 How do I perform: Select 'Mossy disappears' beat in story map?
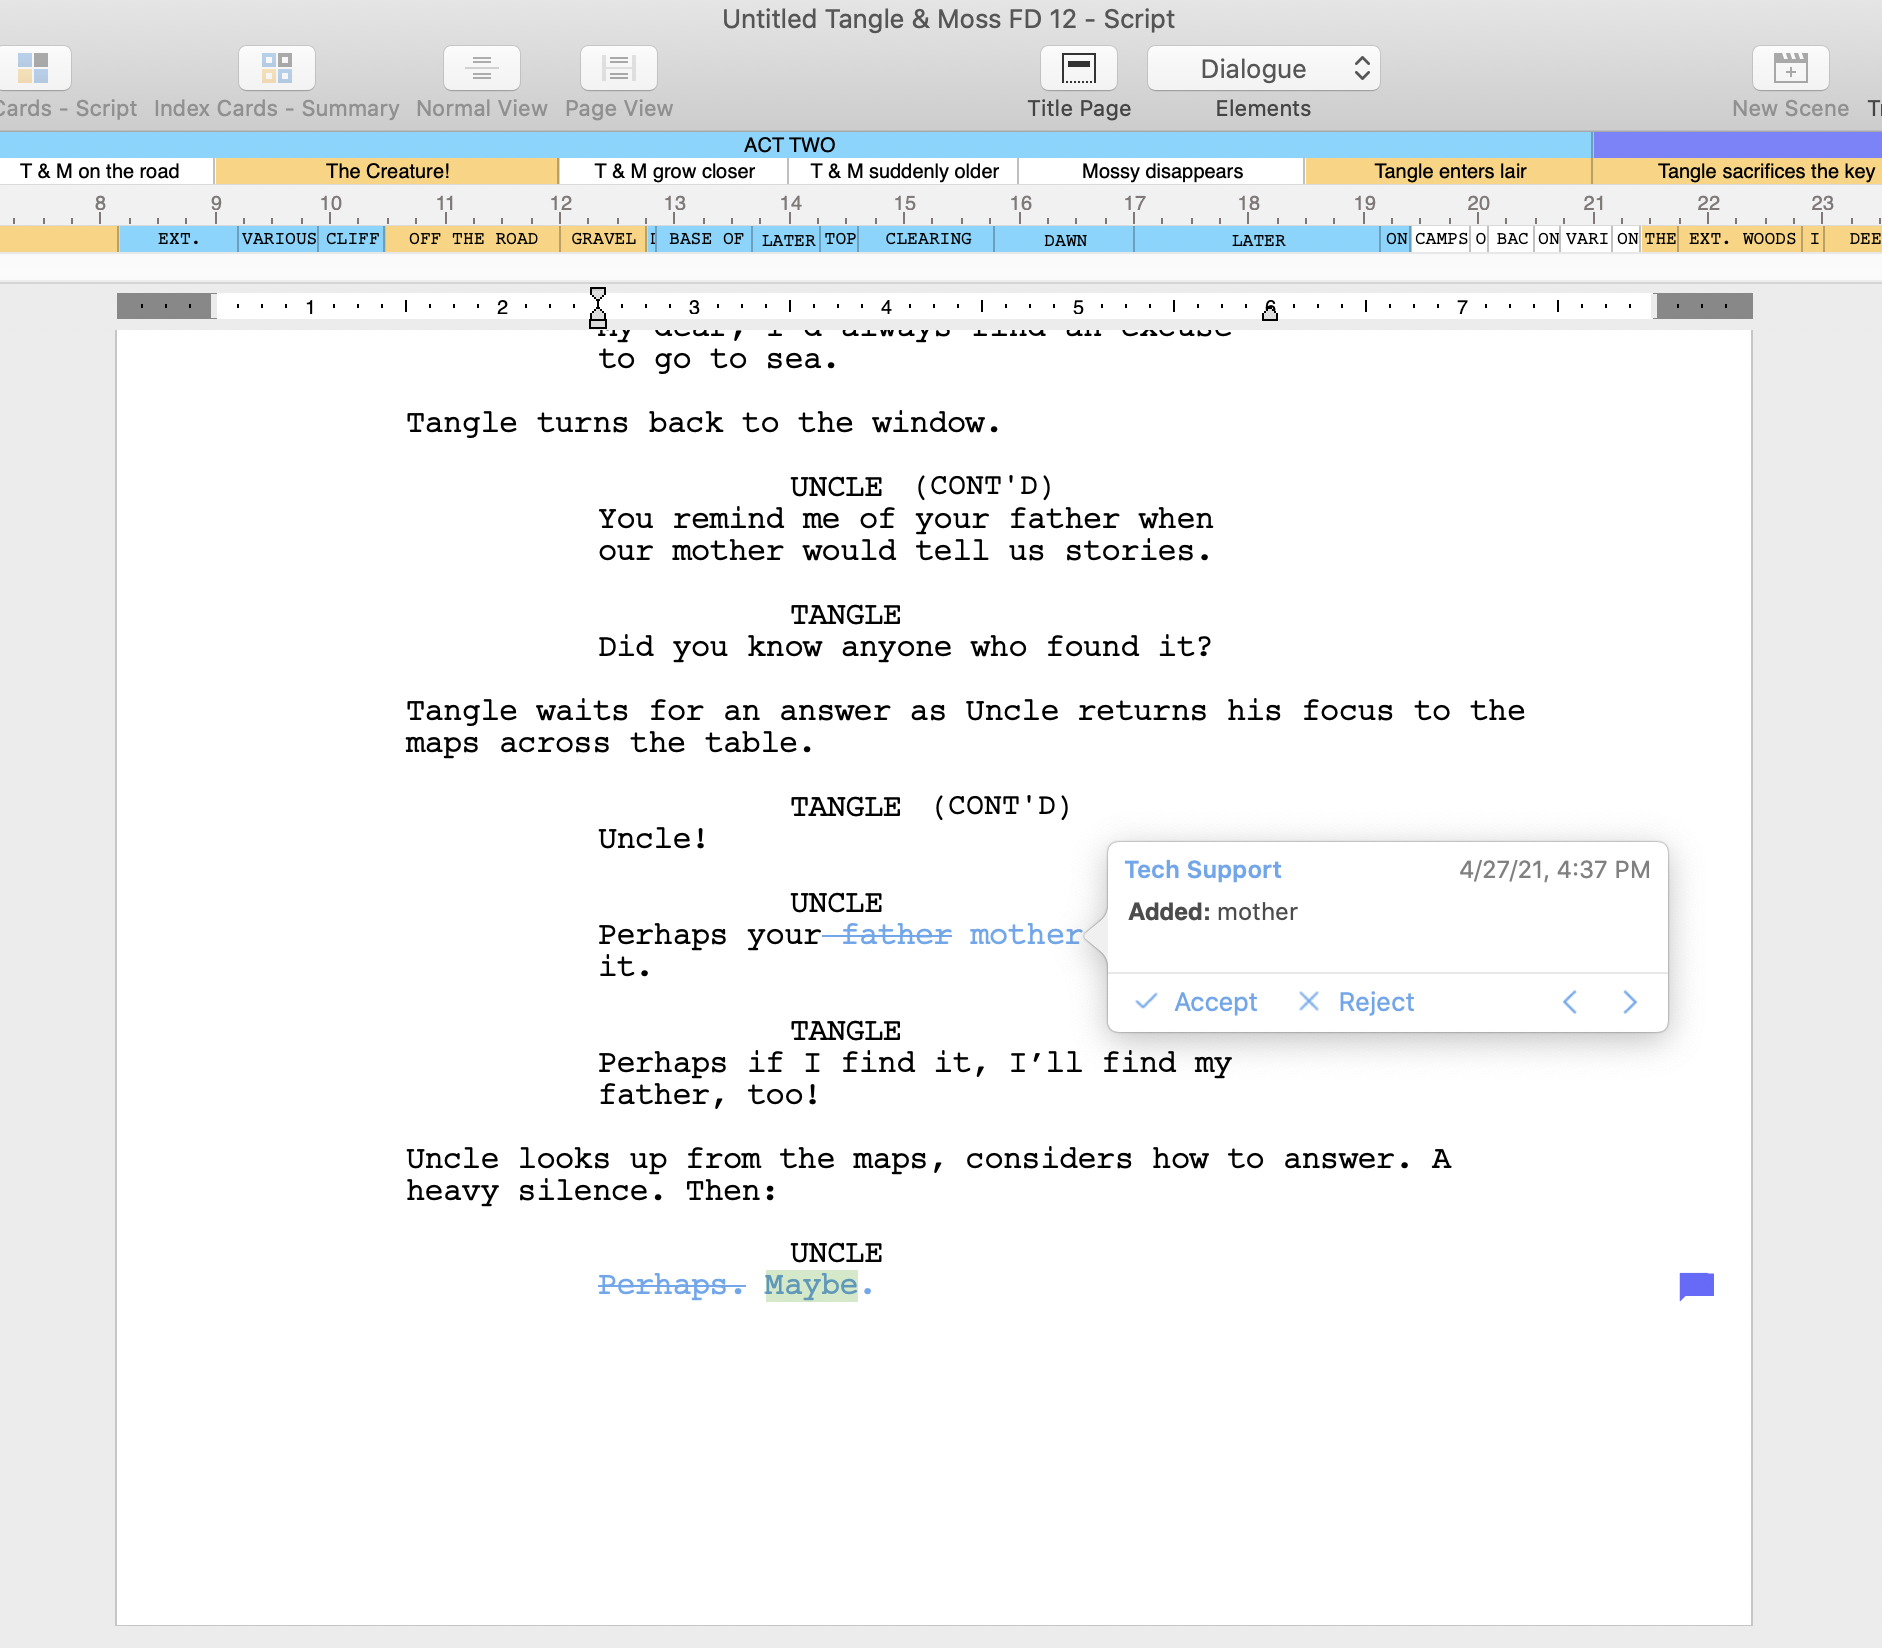[x=1162, y=171]
